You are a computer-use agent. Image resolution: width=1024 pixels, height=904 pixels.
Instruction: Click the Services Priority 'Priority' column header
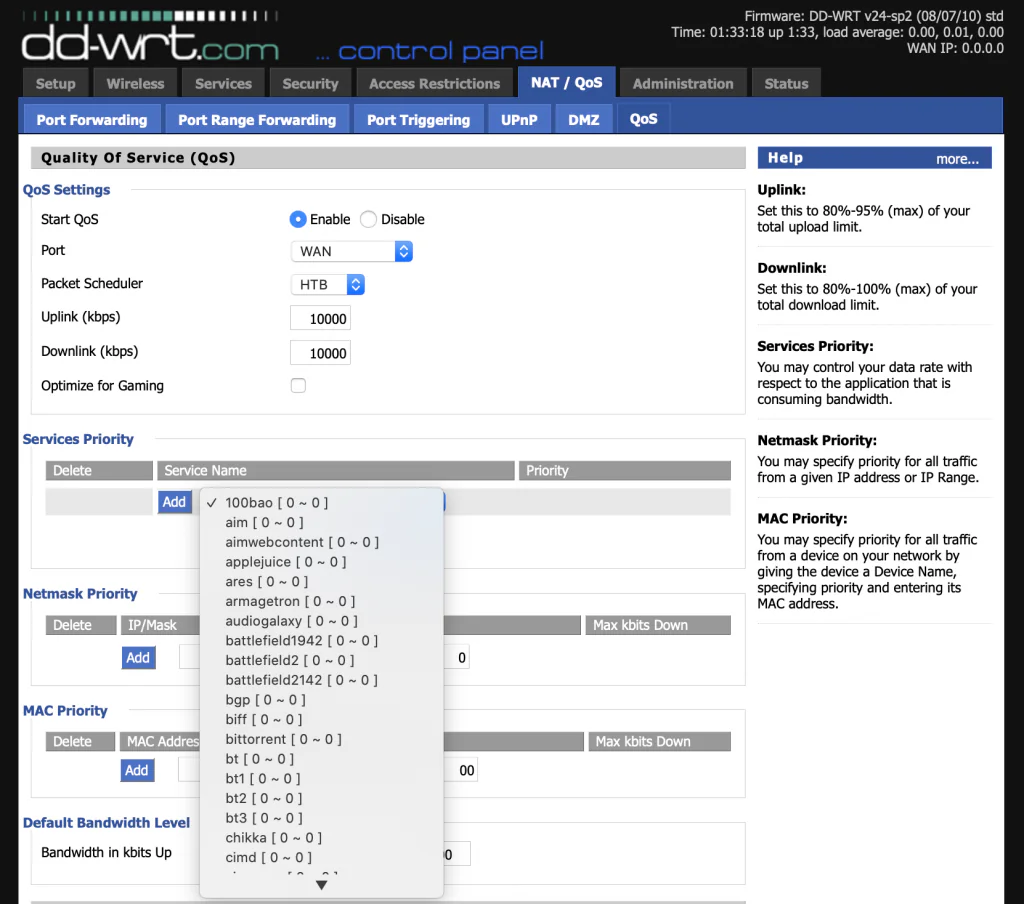pos(624,470)
